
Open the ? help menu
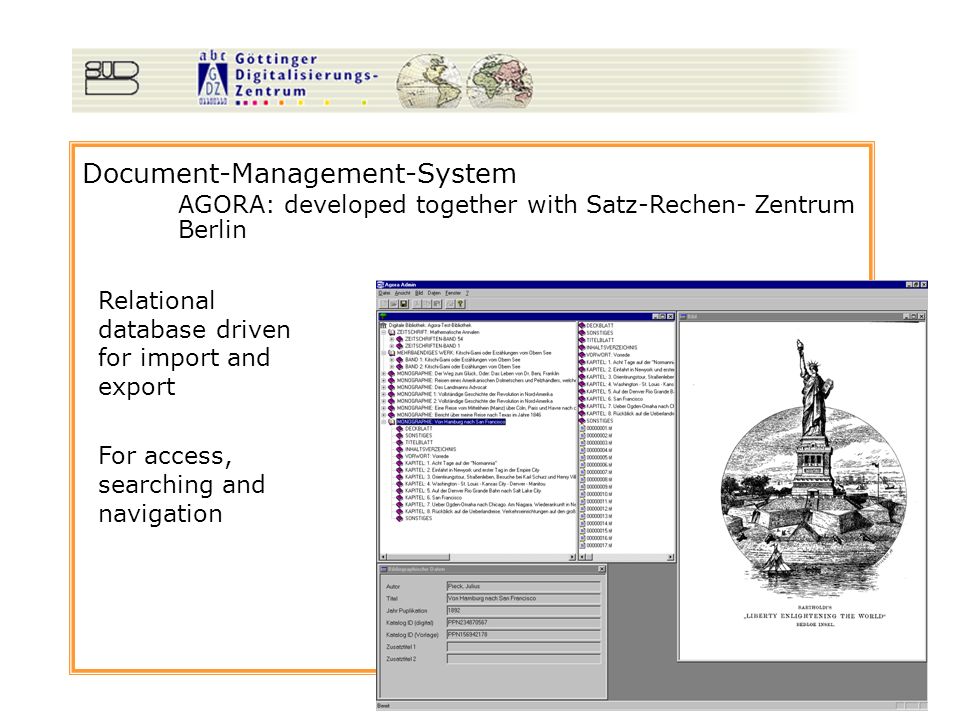467,293
